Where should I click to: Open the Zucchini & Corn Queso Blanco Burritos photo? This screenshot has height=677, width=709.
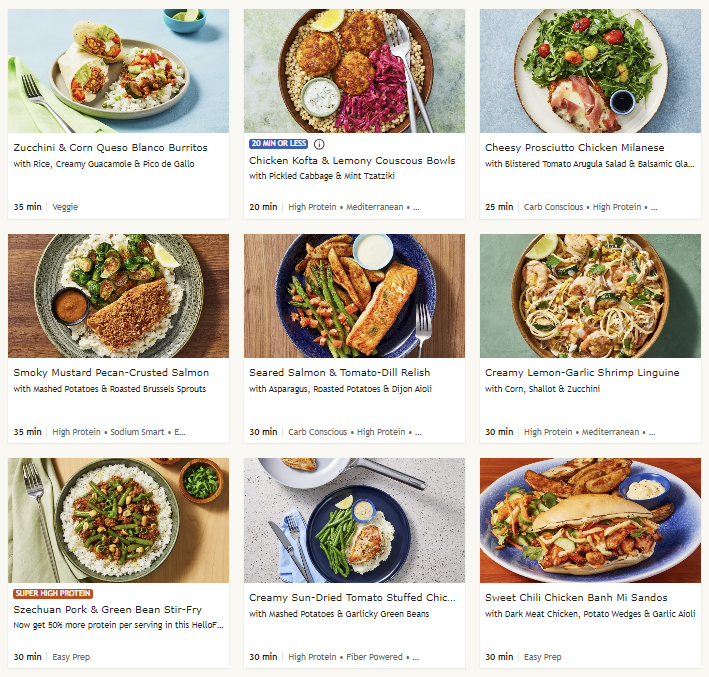[x=118, y=71]
